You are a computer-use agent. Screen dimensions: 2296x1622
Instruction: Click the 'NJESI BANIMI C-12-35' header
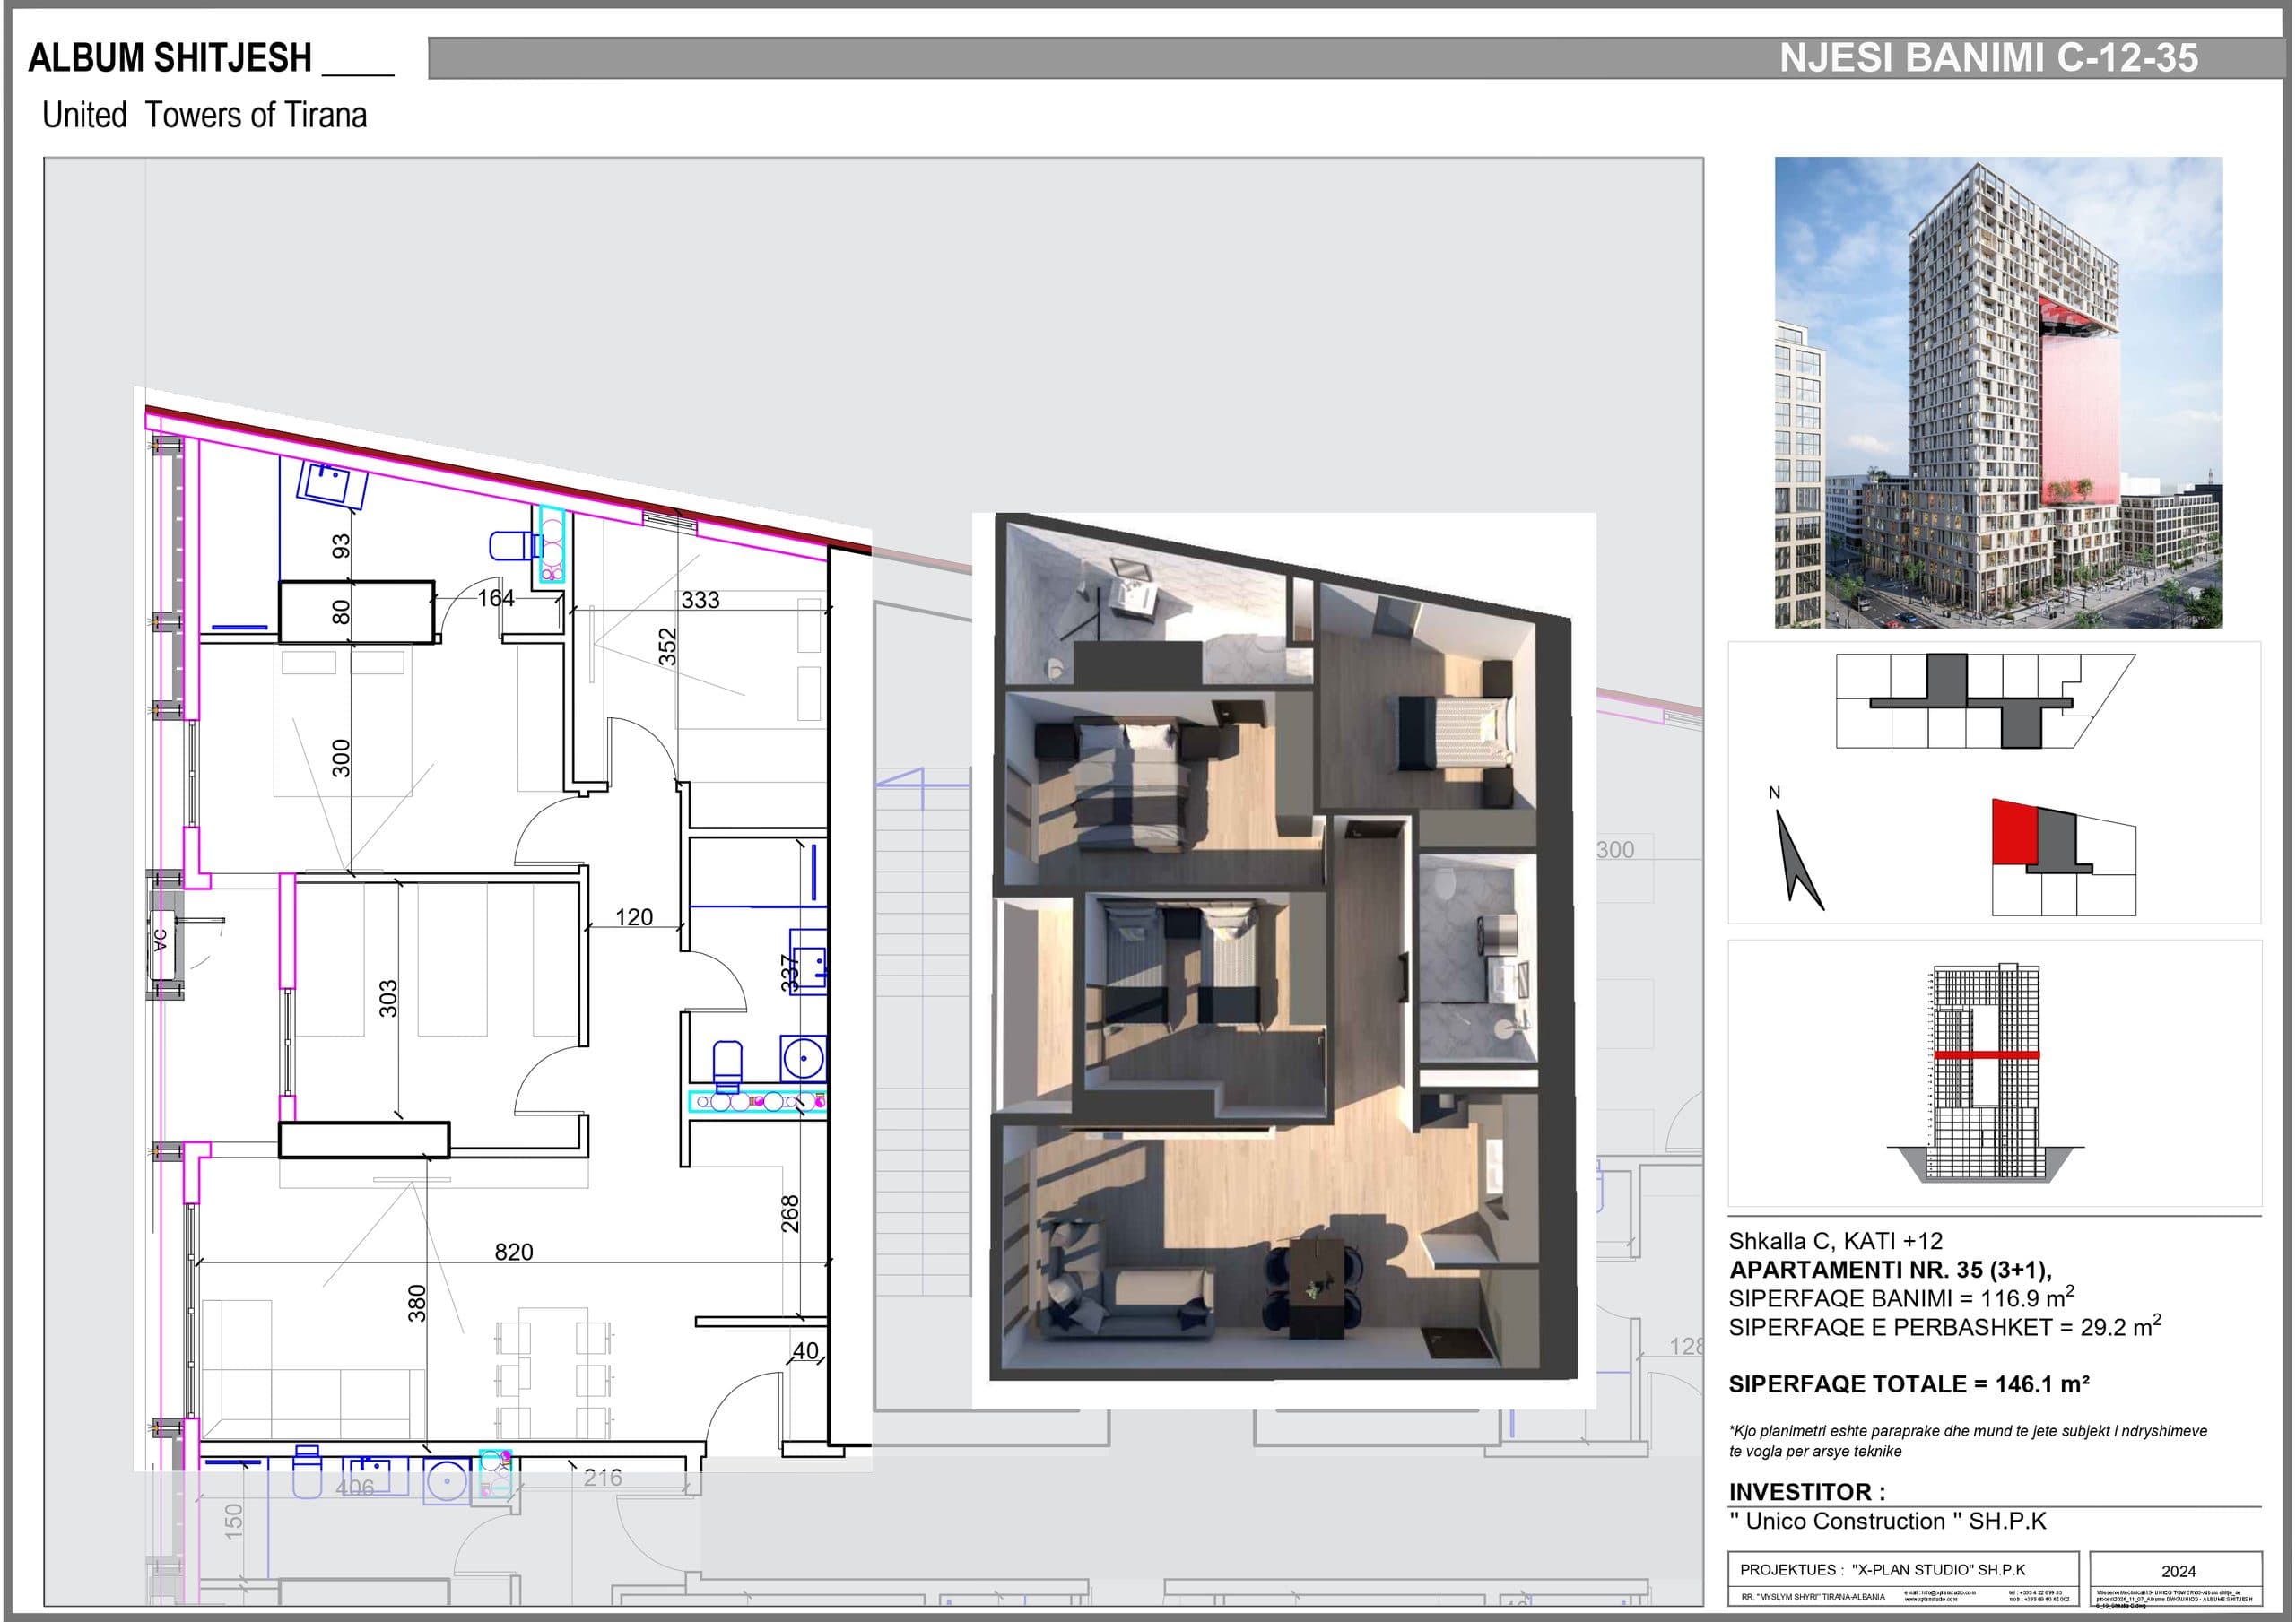click(x=1988, y=58)
